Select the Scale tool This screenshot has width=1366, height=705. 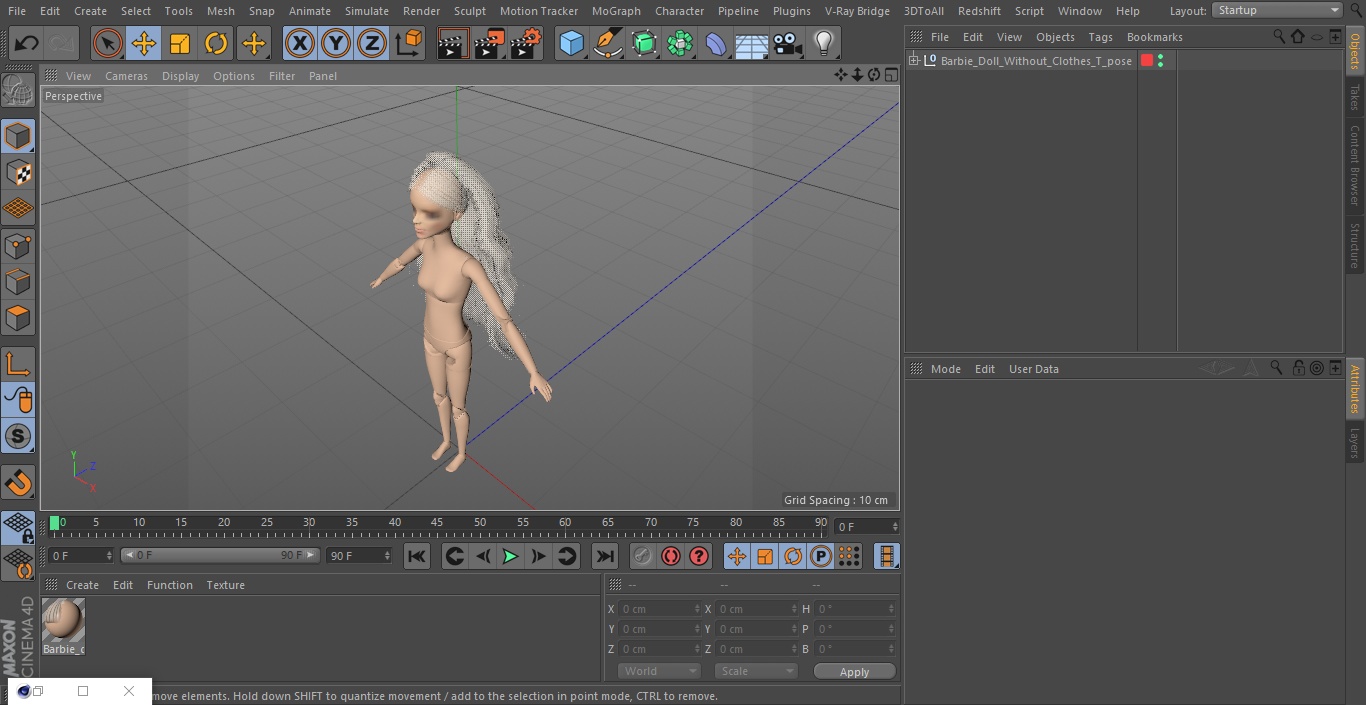pos(180,43)
